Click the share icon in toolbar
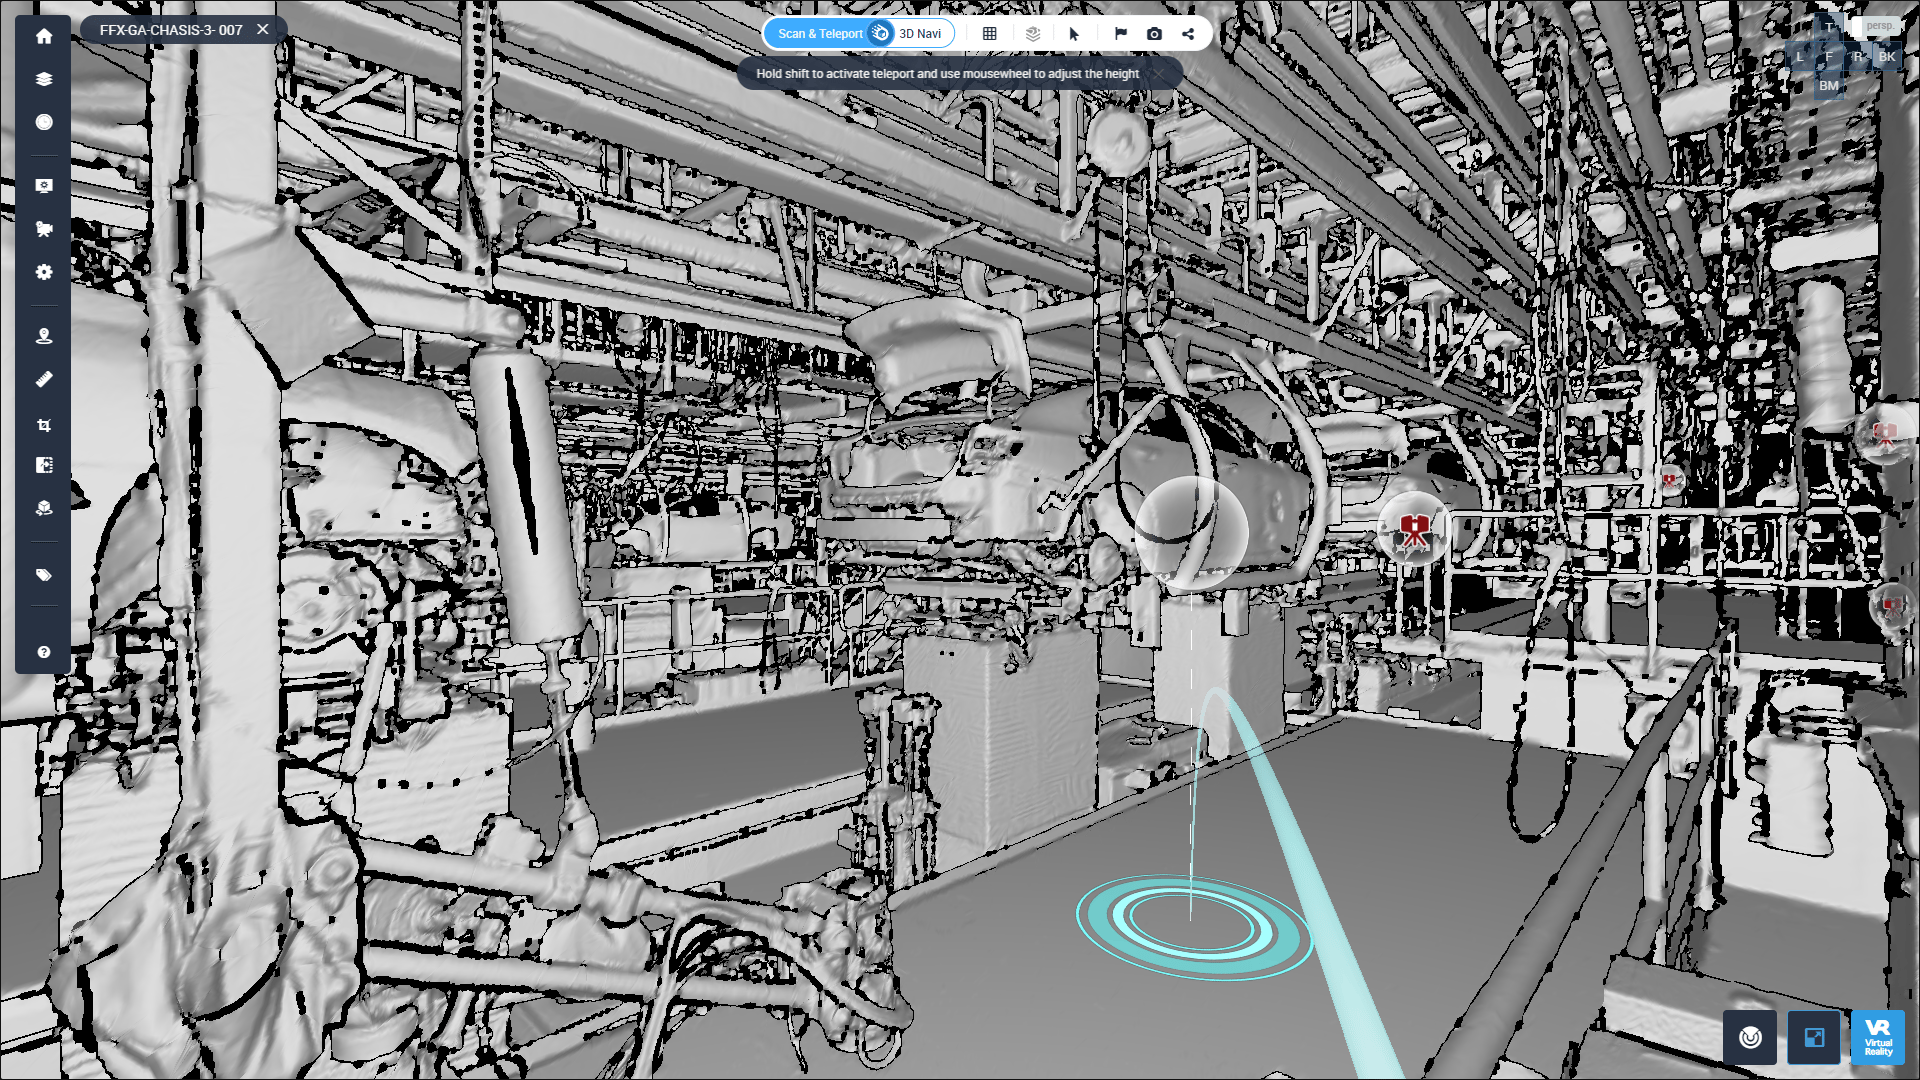 click(x=1188, y=33)
